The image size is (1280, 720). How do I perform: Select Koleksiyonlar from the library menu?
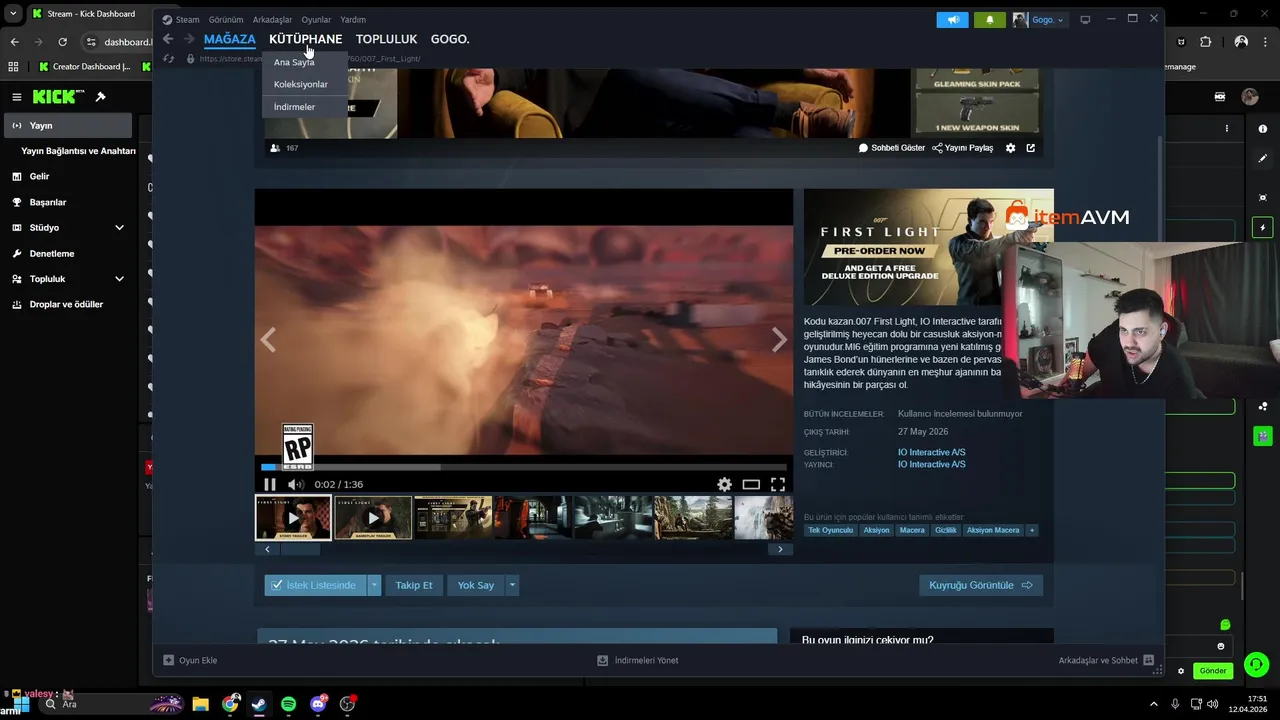(x=301, y=84)
